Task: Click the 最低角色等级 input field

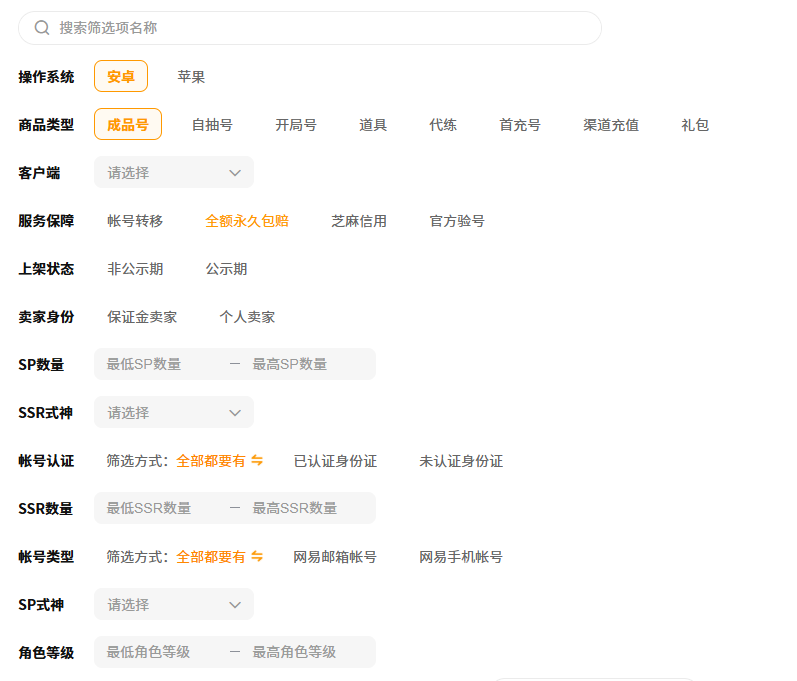Action: coord(160,653)
